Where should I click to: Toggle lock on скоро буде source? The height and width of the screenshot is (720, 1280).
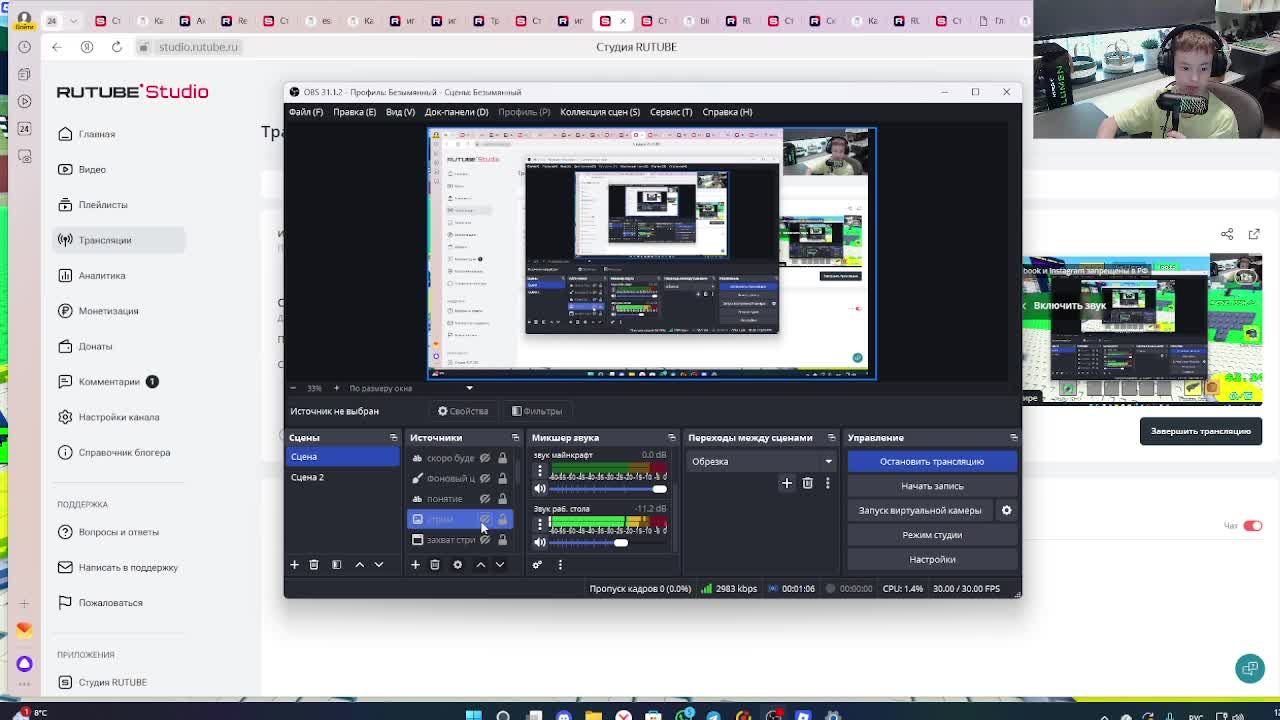pos(502,458)
